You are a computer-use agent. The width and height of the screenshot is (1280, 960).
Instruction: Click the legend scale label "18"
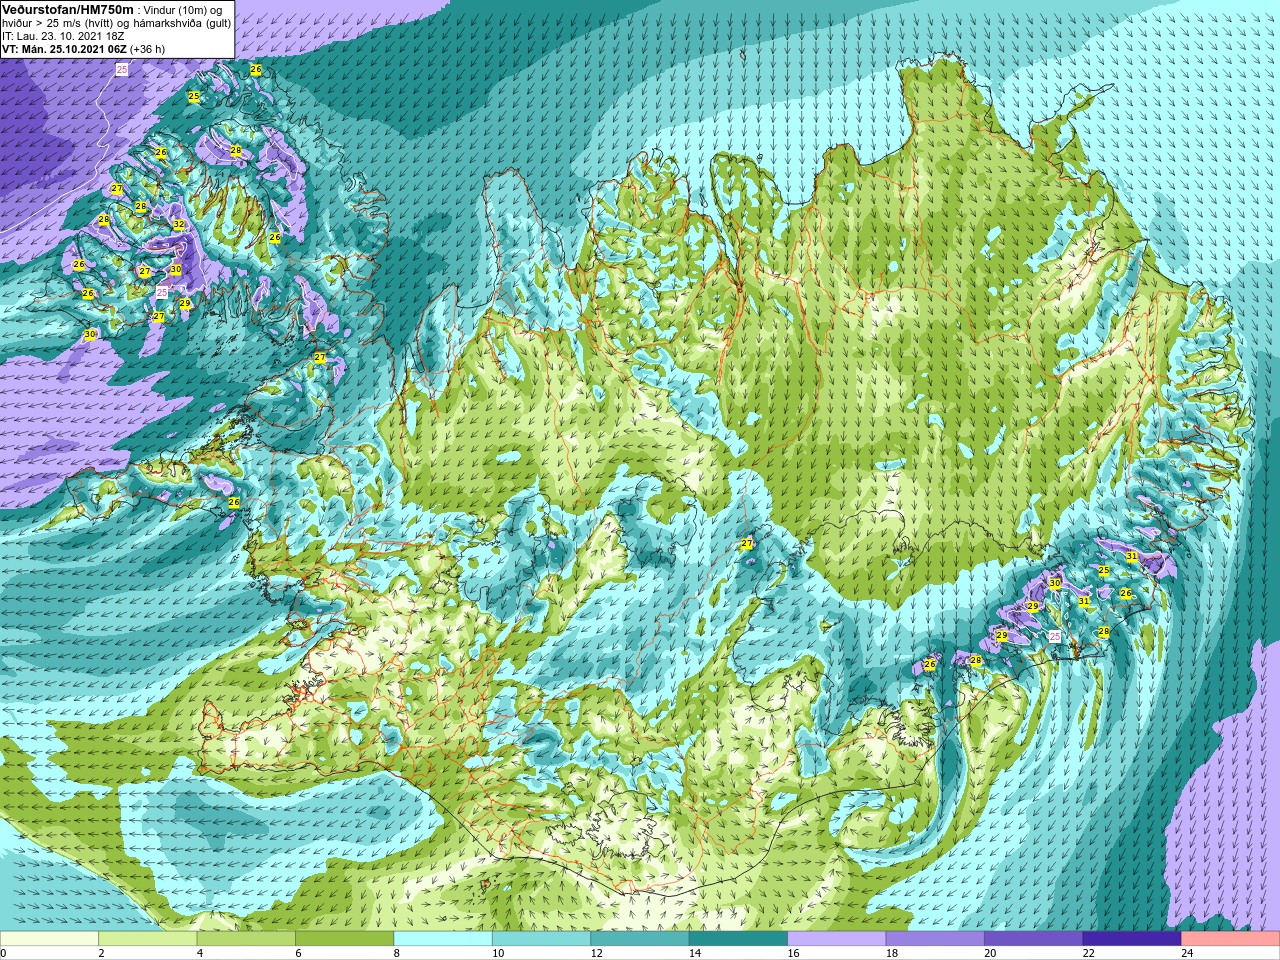click(x=892, y=953)
